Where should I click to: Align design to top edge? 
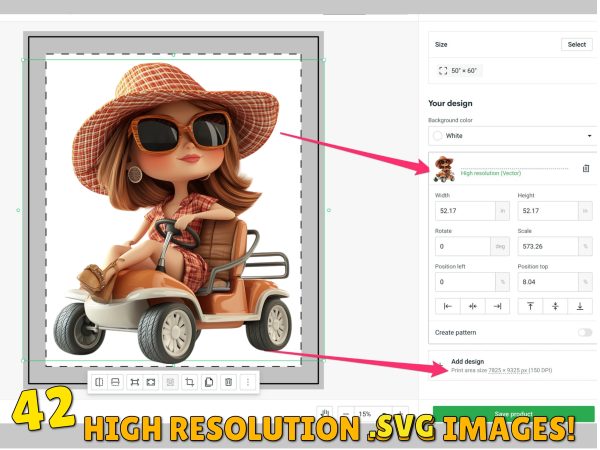pyautogui.click(x=530, y=306)
